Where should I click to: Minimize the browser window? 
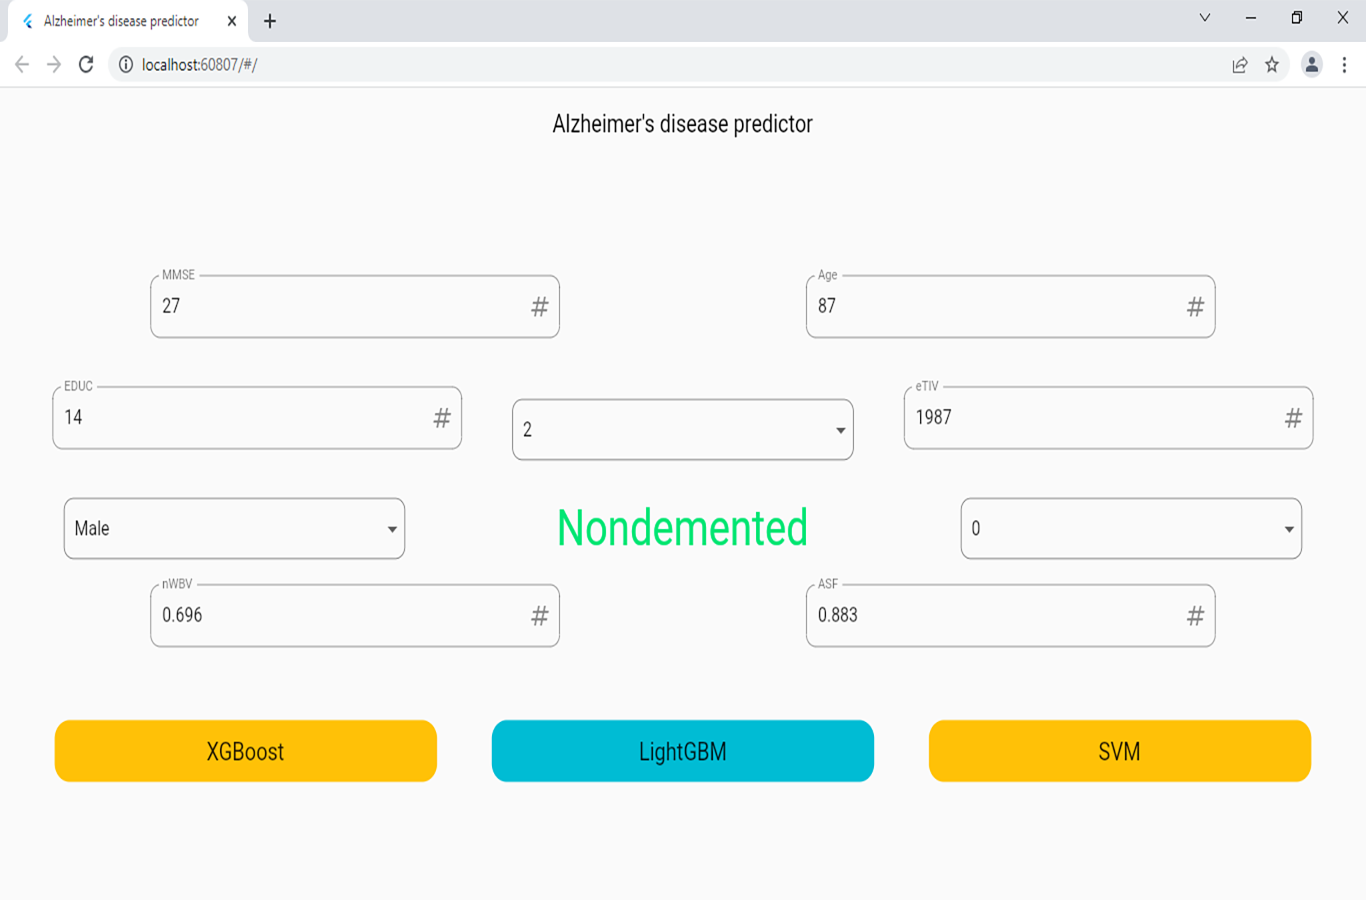point(1251,18)
